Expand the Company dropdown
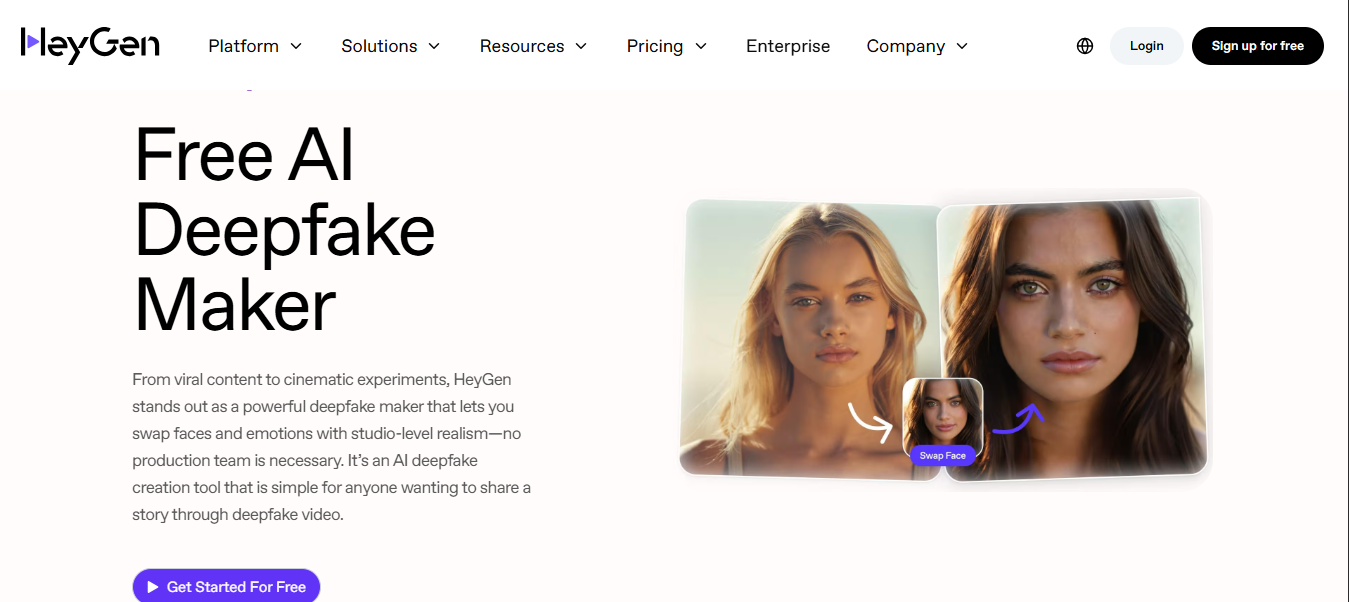Image resolution: width=1349 pixels, height=602 pixels. click(x=915, y=45)
